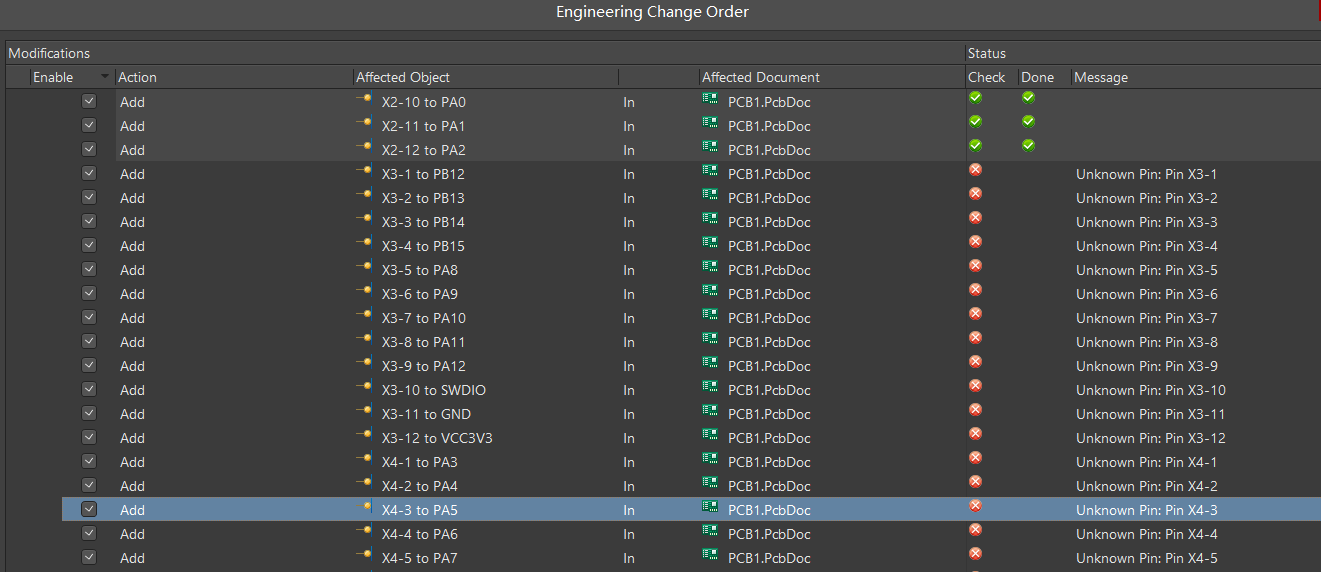Viewport: 1321px width, 572px height.
Task: Select the pin icon for X3-7 to PA10
Action: (x=364, y=314)
